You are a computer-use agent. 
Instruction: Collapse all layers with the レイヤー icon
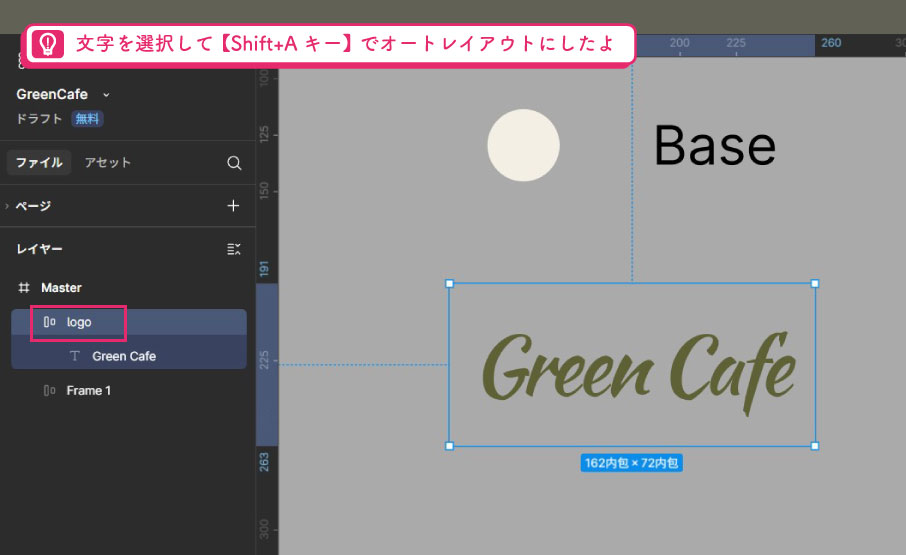coord(233,249)
